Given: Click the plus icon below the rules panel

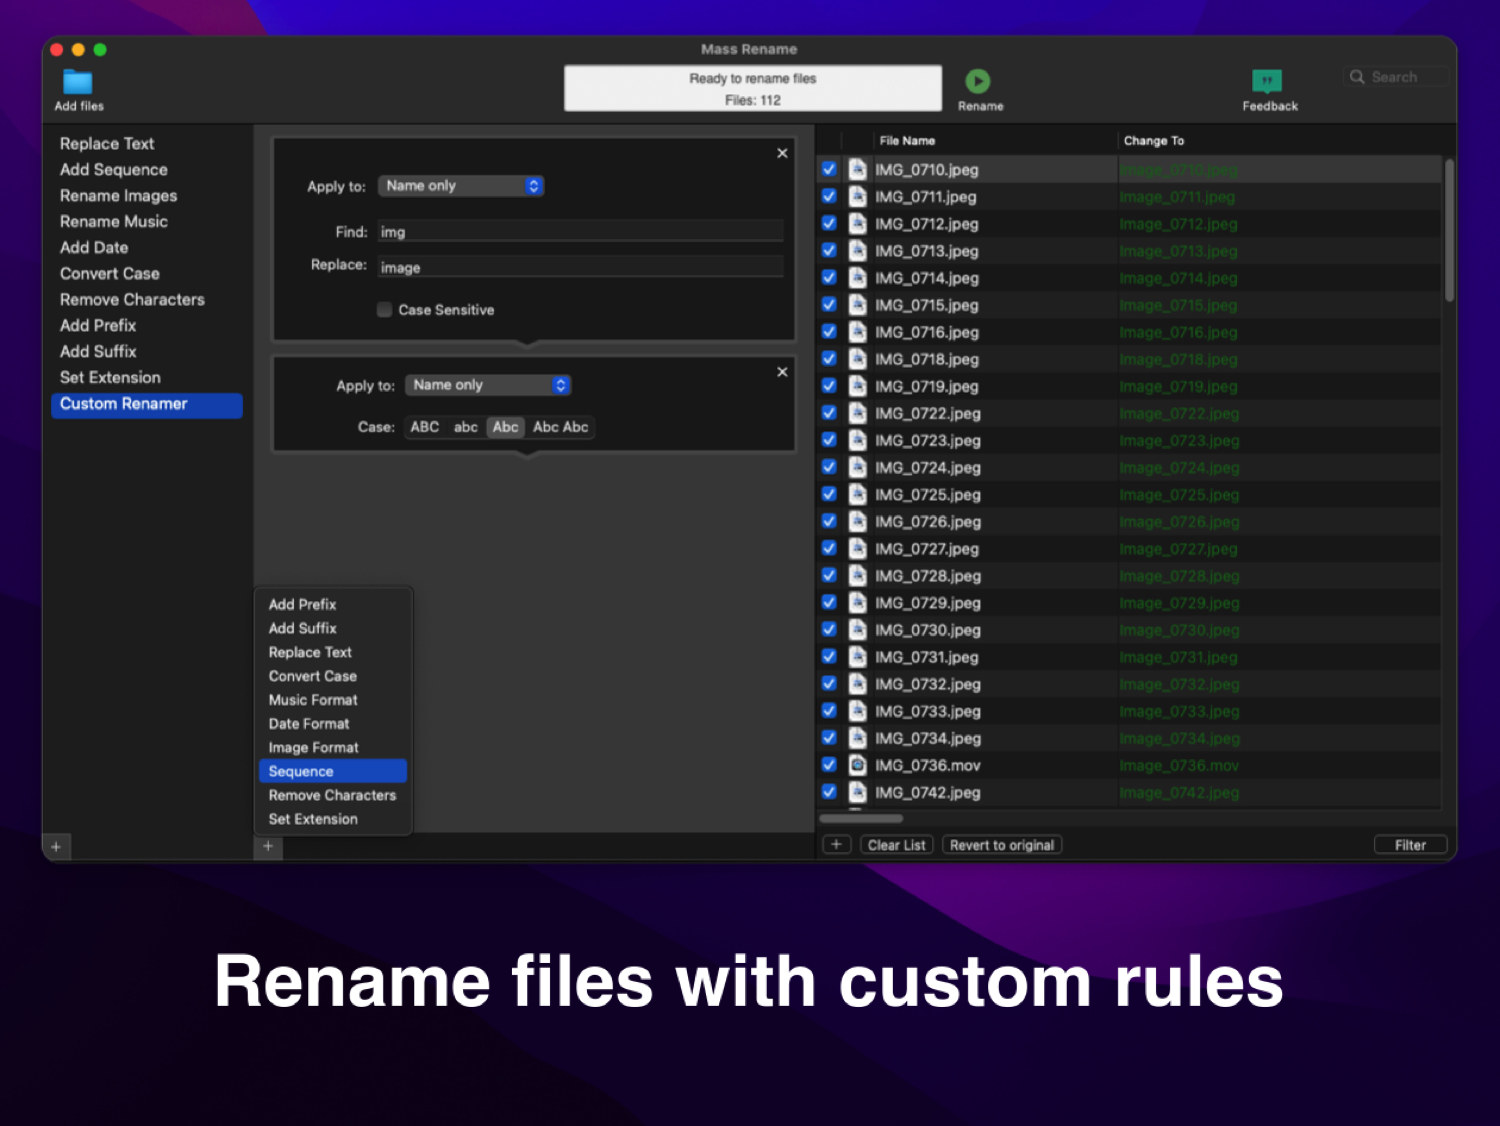Looking at the screenshot, I should click(267, 846).
